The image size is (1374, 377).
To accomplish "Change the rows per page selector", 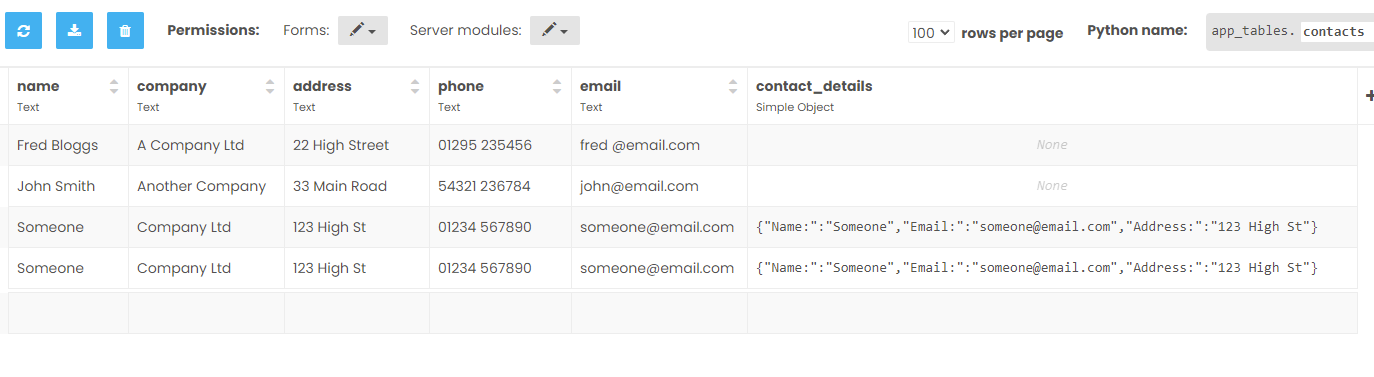I will [x=931, y=33].
